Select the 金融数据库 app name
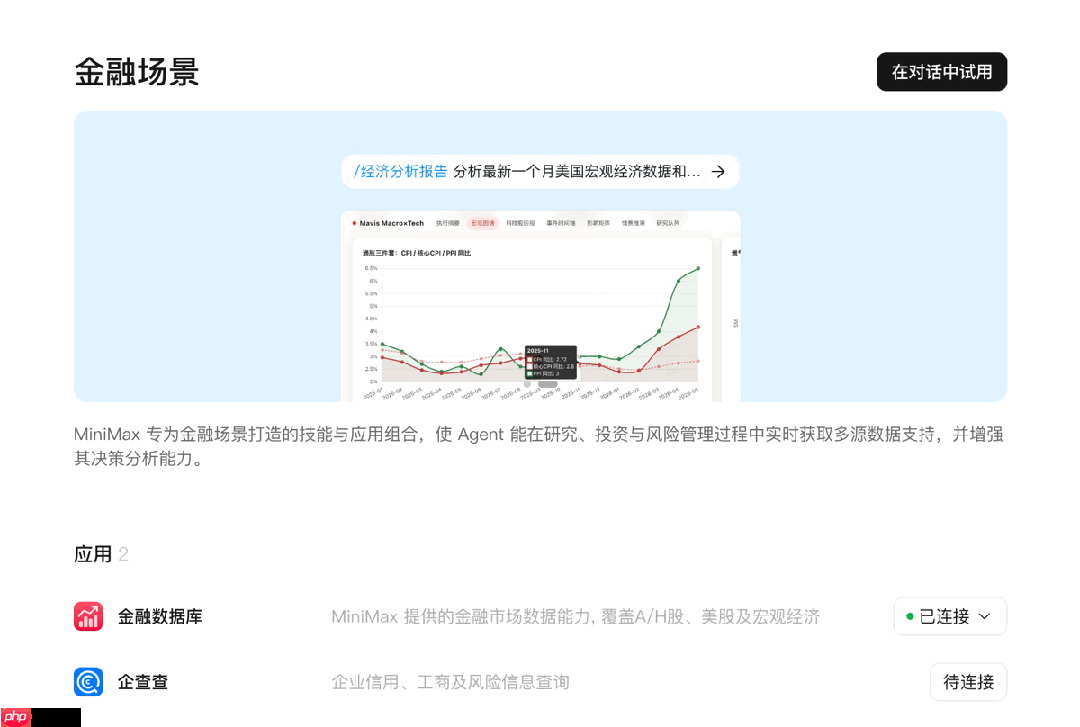The width and height of the screenshot is (1080, 727). tap(160, 616)
